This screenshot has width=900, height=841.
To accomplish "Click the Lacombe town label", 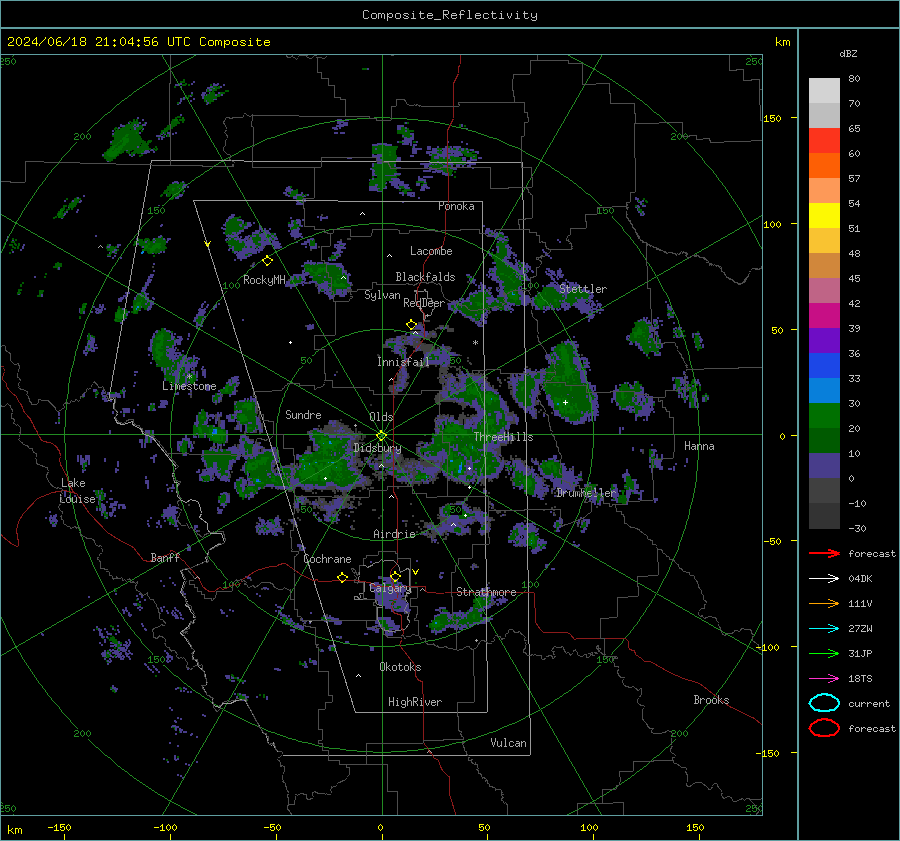I will (431, 251).
